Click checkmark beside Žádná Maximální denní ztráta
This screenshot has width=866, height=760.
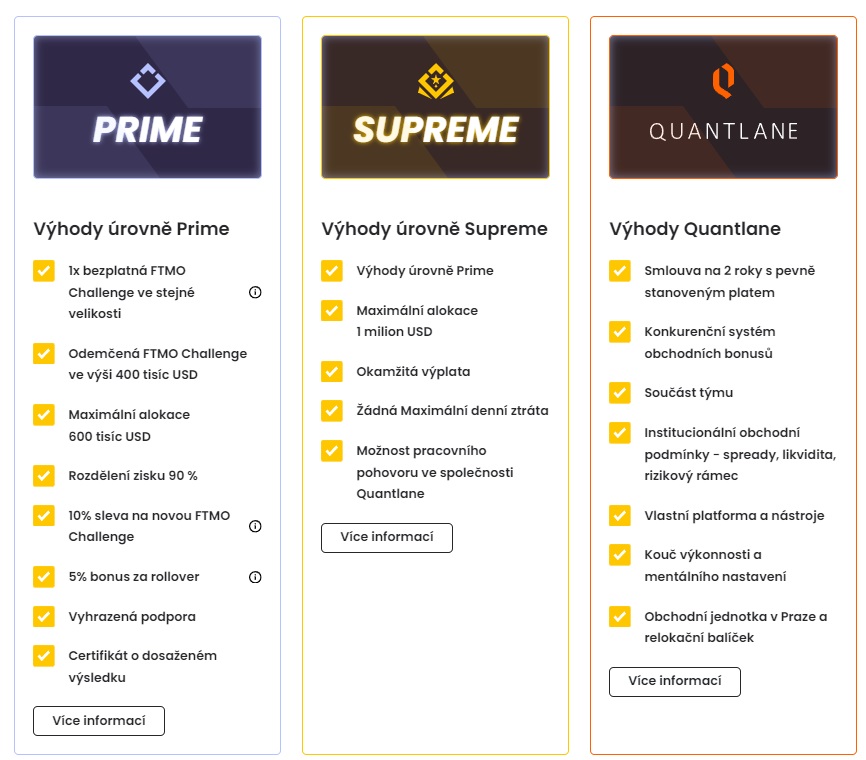(332, 410)
